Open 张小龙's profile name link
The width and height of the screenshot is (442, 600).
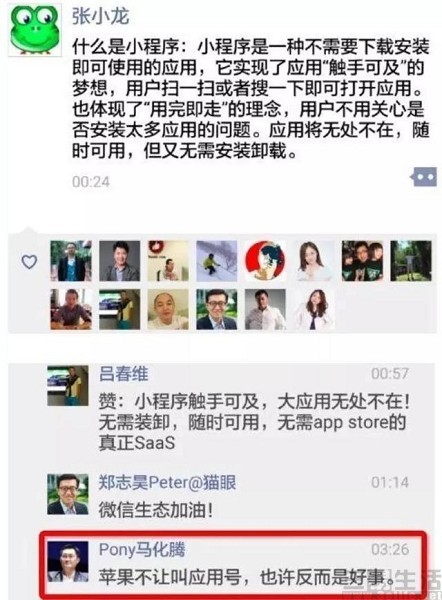click(x=101, y=16)
